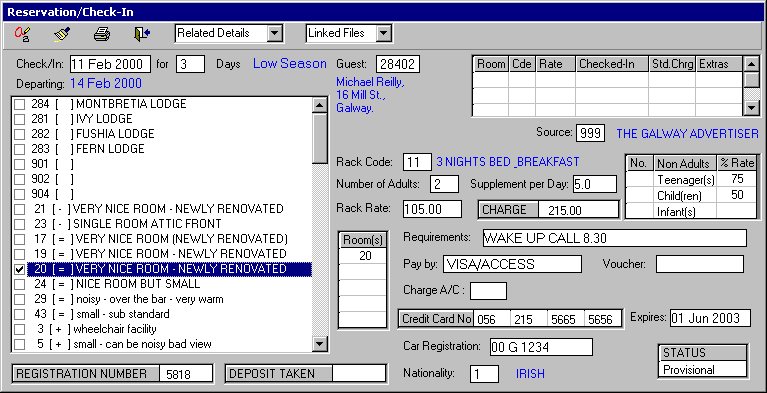Image resolution: width=767 pixels, height=393 pixels.
Task: Click the checked-in table scroll up arrow
Action: [751, 64]
